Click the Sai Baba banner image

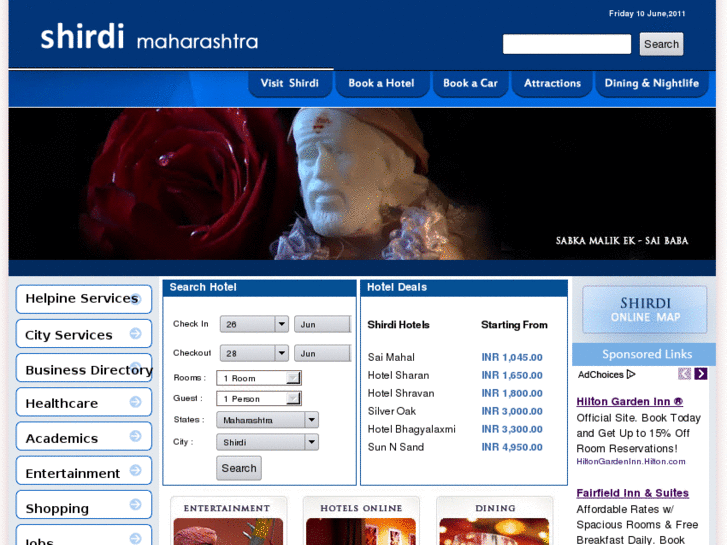362,184
